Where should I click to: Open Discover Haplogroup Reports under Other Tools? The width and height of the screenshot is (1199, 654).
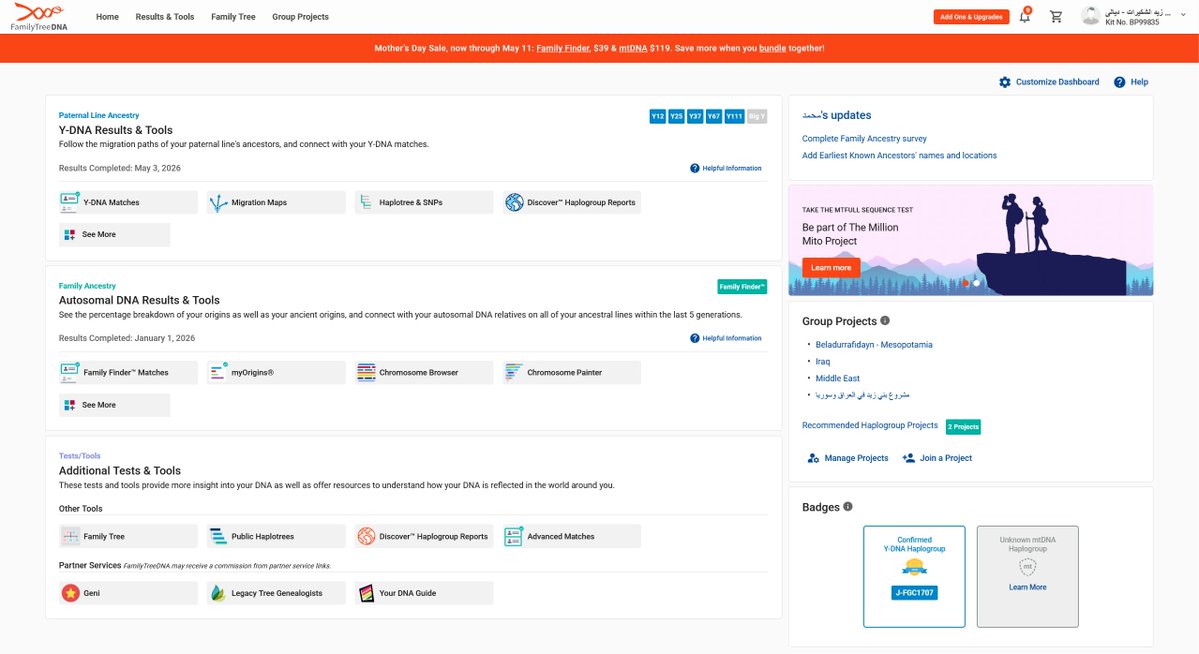click(x=424, y=536)
